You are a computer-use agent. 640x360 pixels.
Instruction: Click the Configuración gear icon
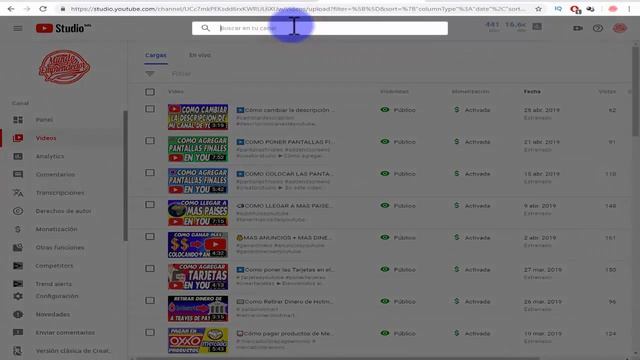tap(18, 296)
